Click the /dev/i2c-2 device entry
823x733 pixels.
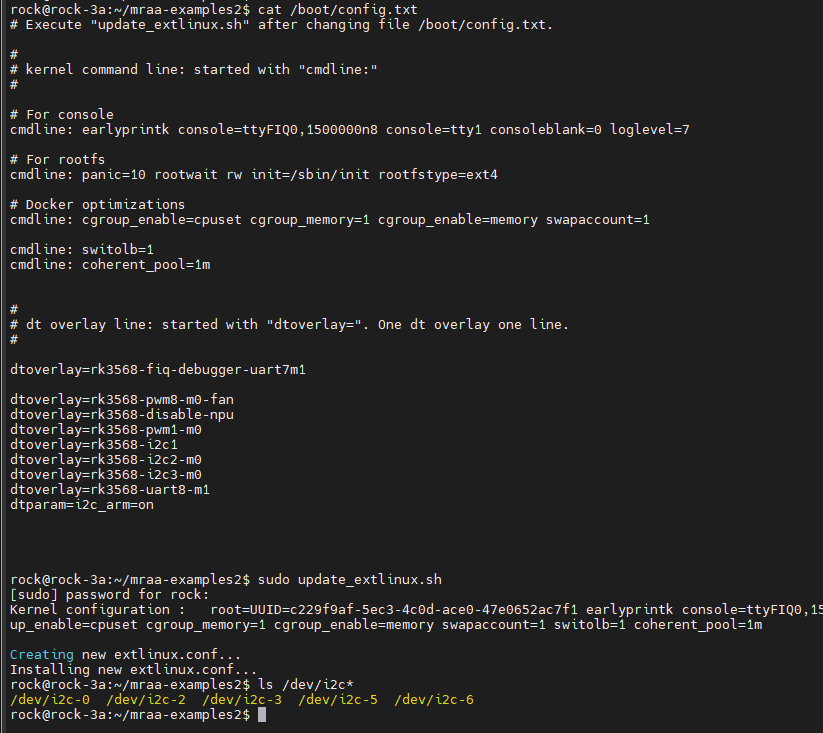146,700
